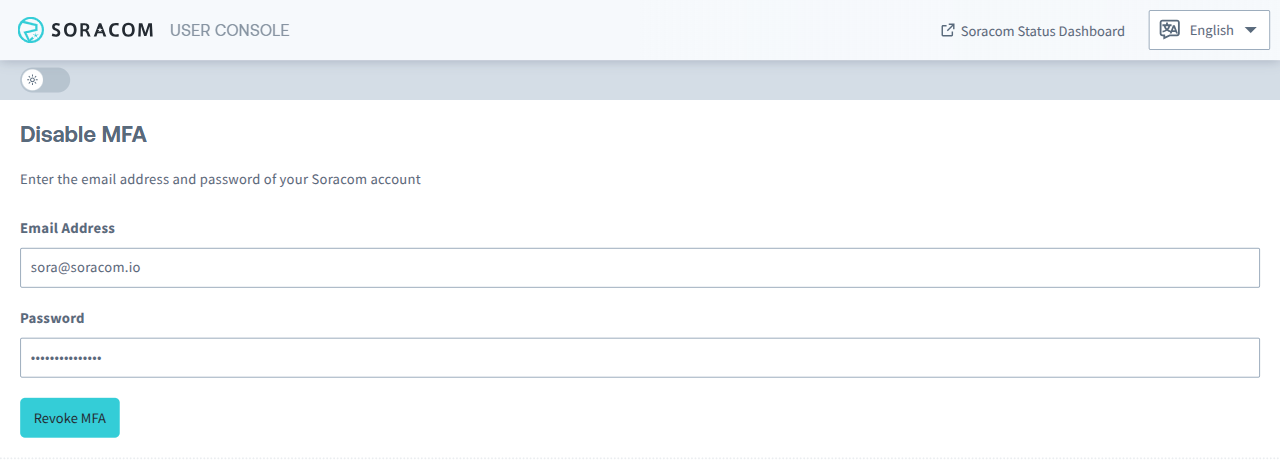This screenshot has height=462, width=1280.
Task: Click the email and password instruction text
Action: [x=220, y=180]
